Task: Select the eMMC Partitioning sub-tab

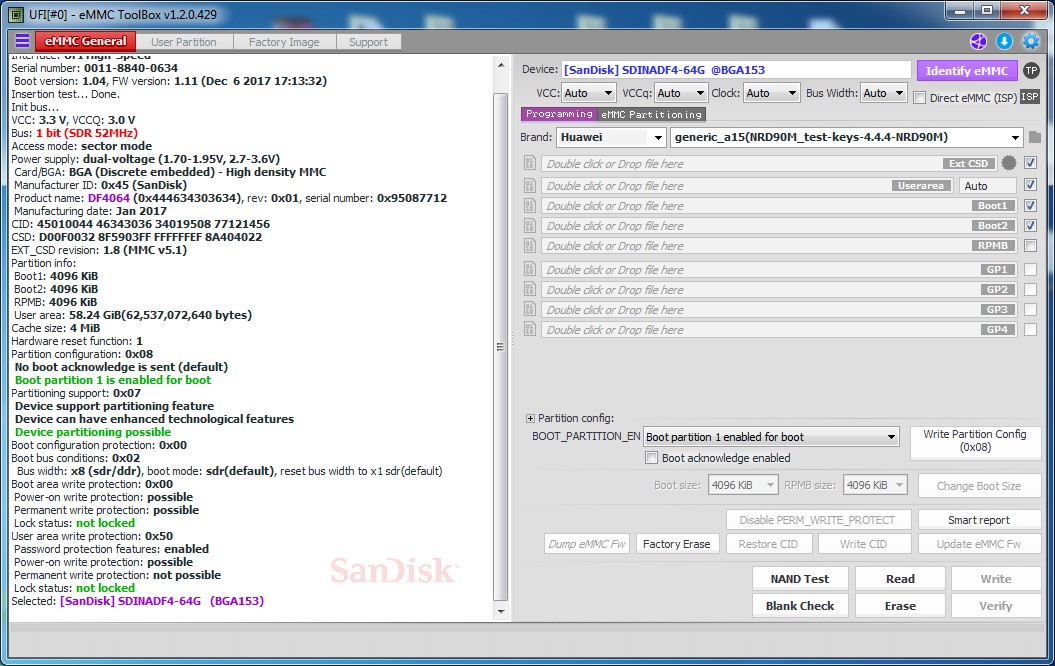Action: (x=651, y=114)
